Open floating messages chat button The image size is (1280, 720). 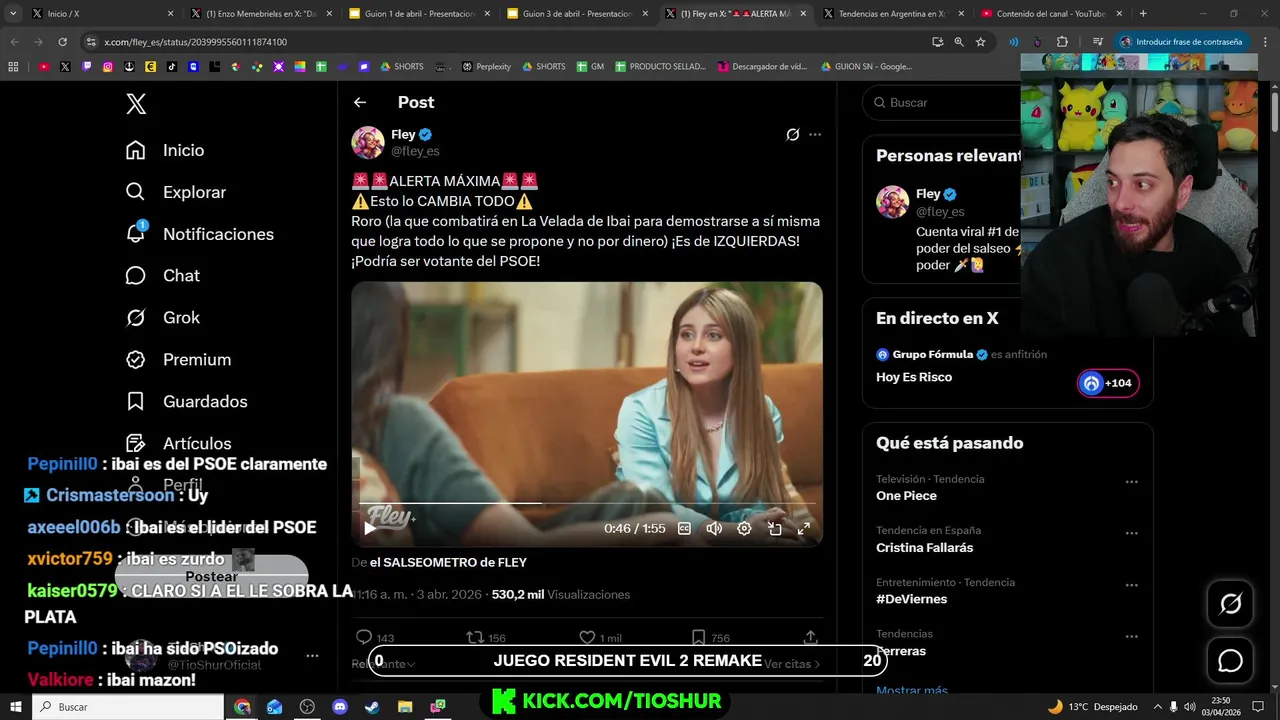[x=1230, y=661]
